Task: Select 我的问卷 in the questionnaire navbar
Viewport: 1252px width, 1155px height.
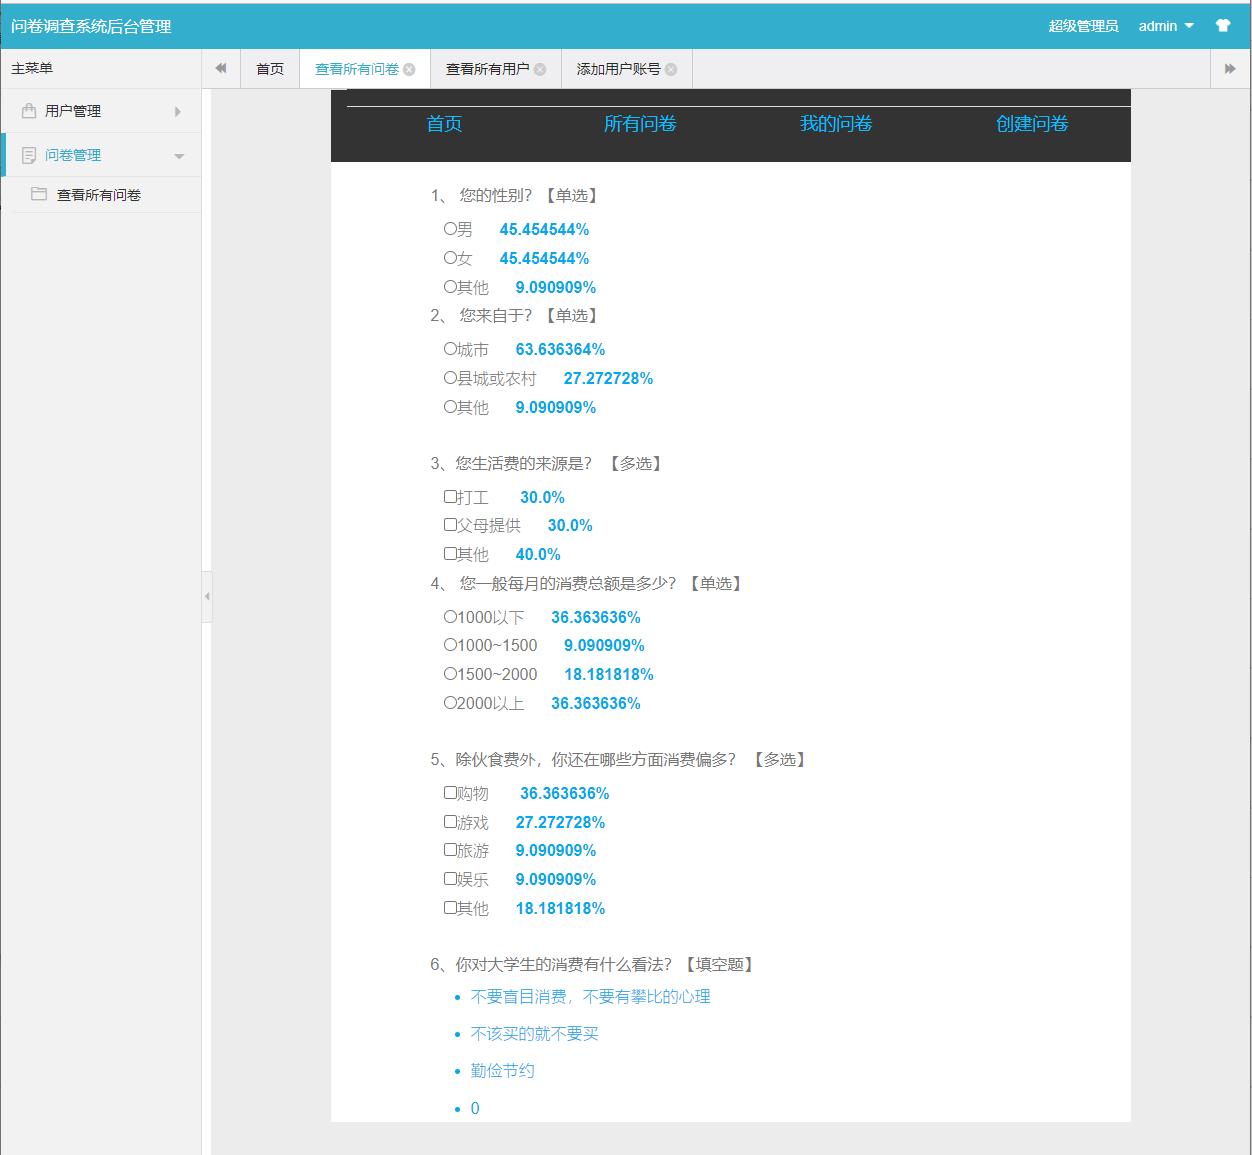Action: click(x=836, y=124)
